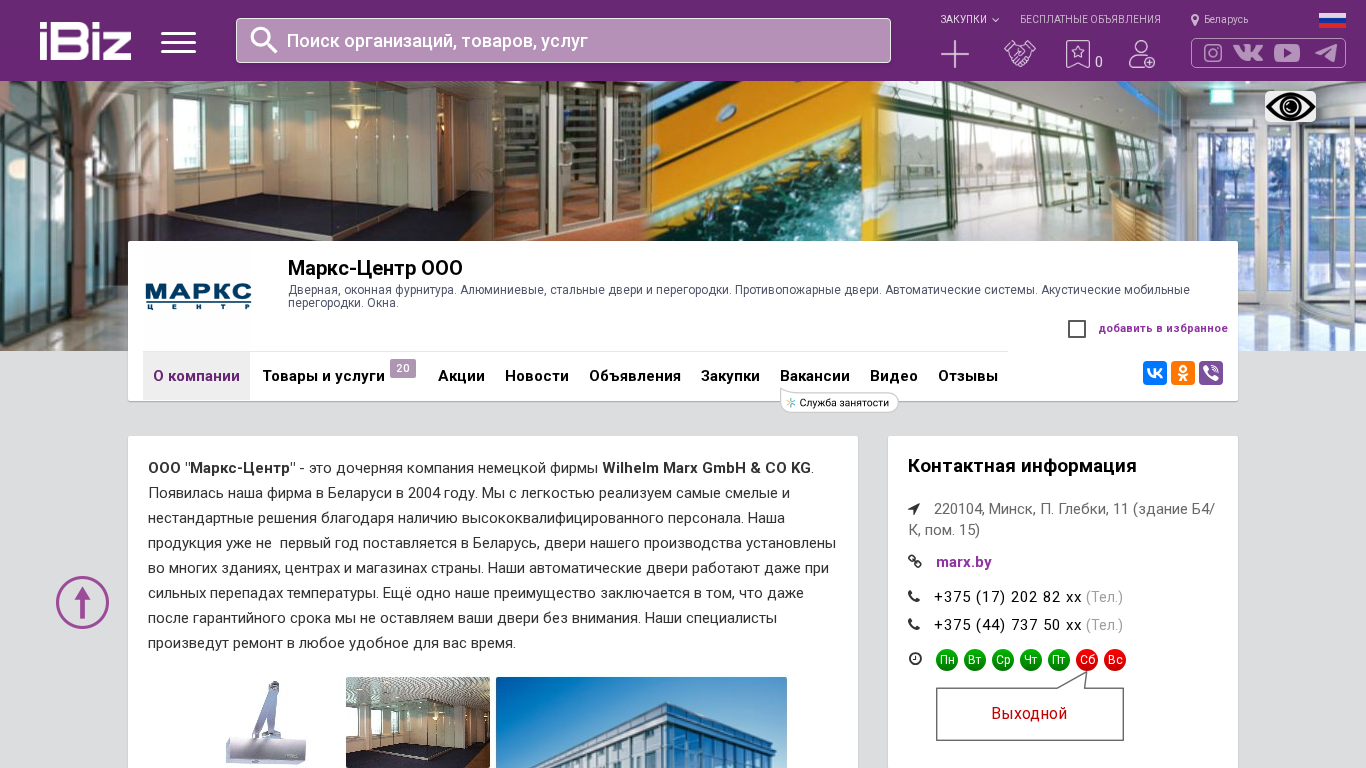Click the address location arrow icon
The height and width of the screenshot is (768, 1366).
click(x=914, y=509)
